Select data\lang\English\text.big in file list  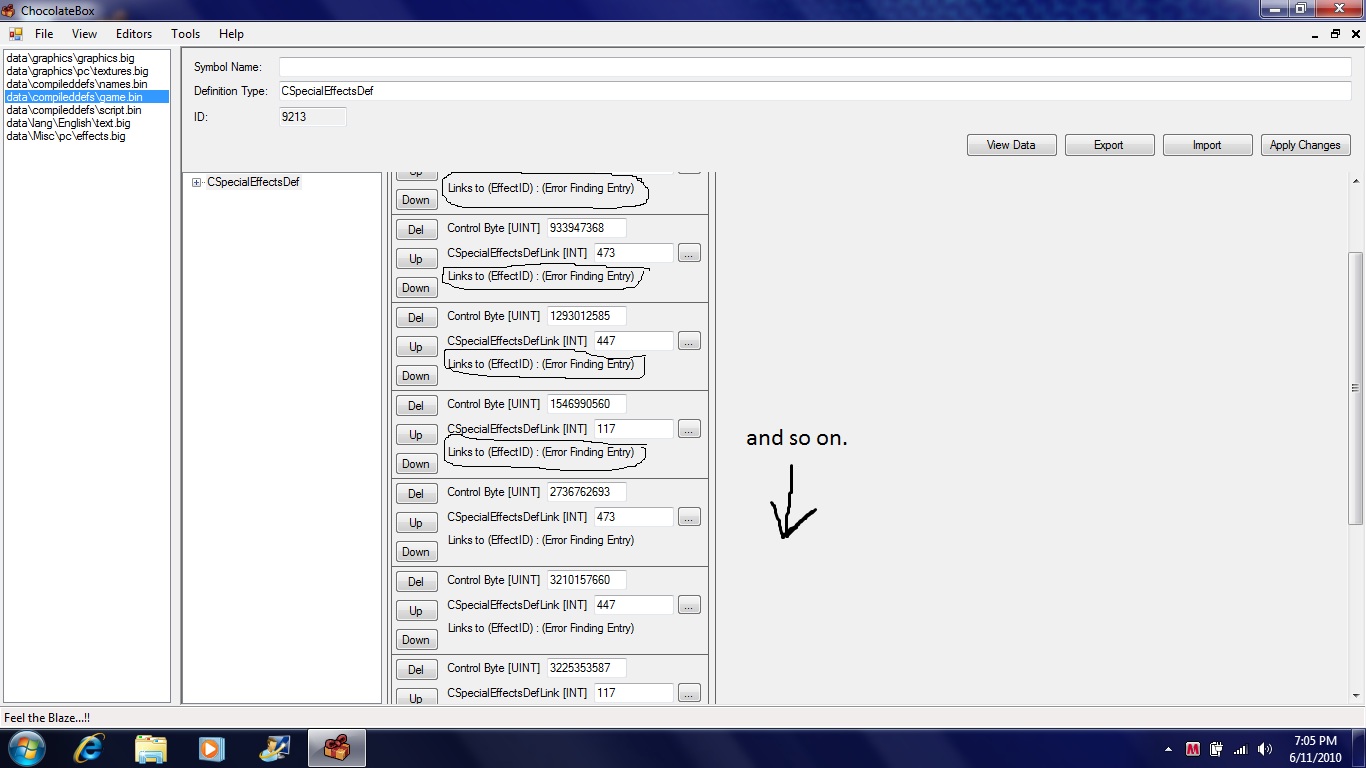(68, 123)
